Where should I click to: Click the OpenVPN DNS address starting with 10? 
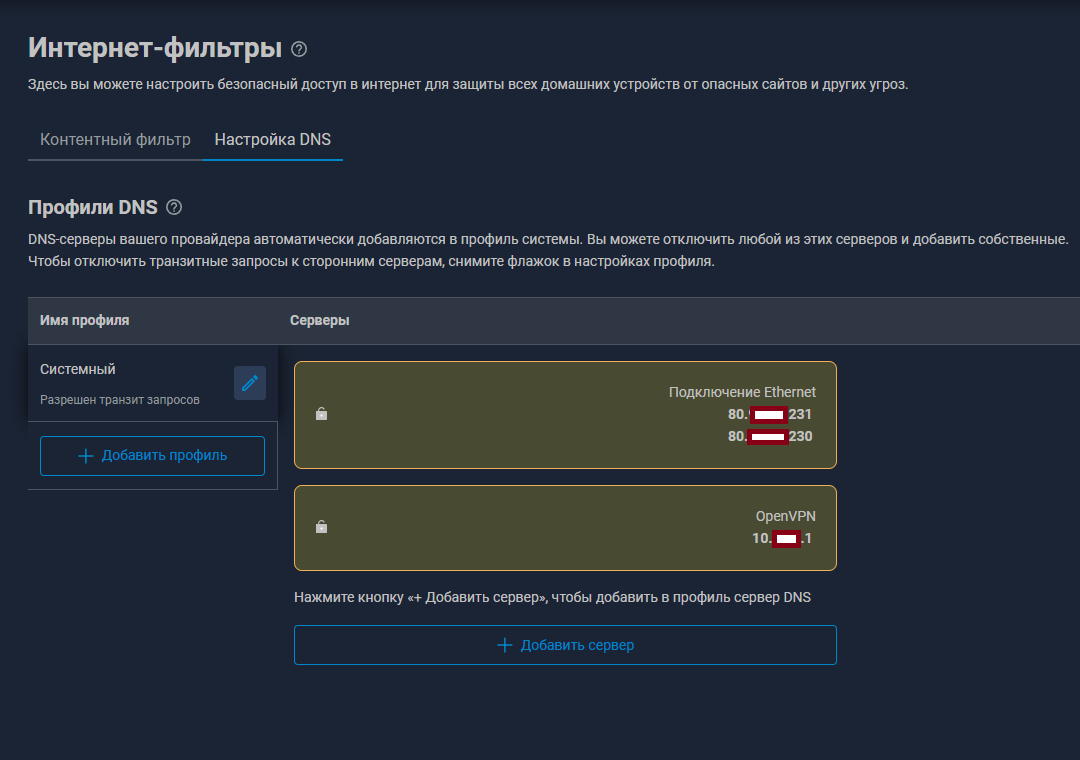(x=781, y=538)
